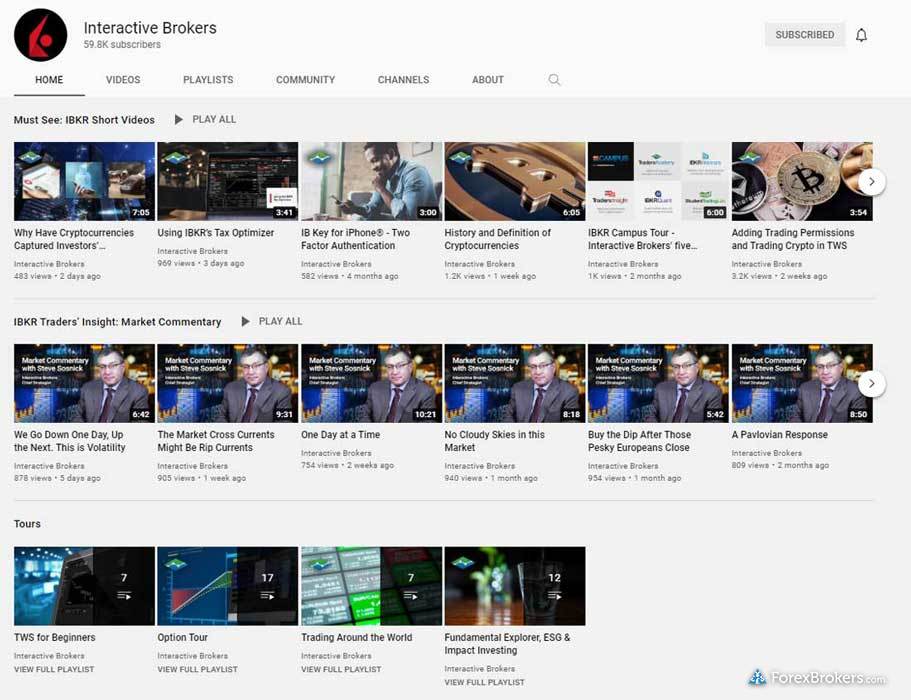Open Option Tour playlist title
Viewport: 911px width, 700px height.
182,637
